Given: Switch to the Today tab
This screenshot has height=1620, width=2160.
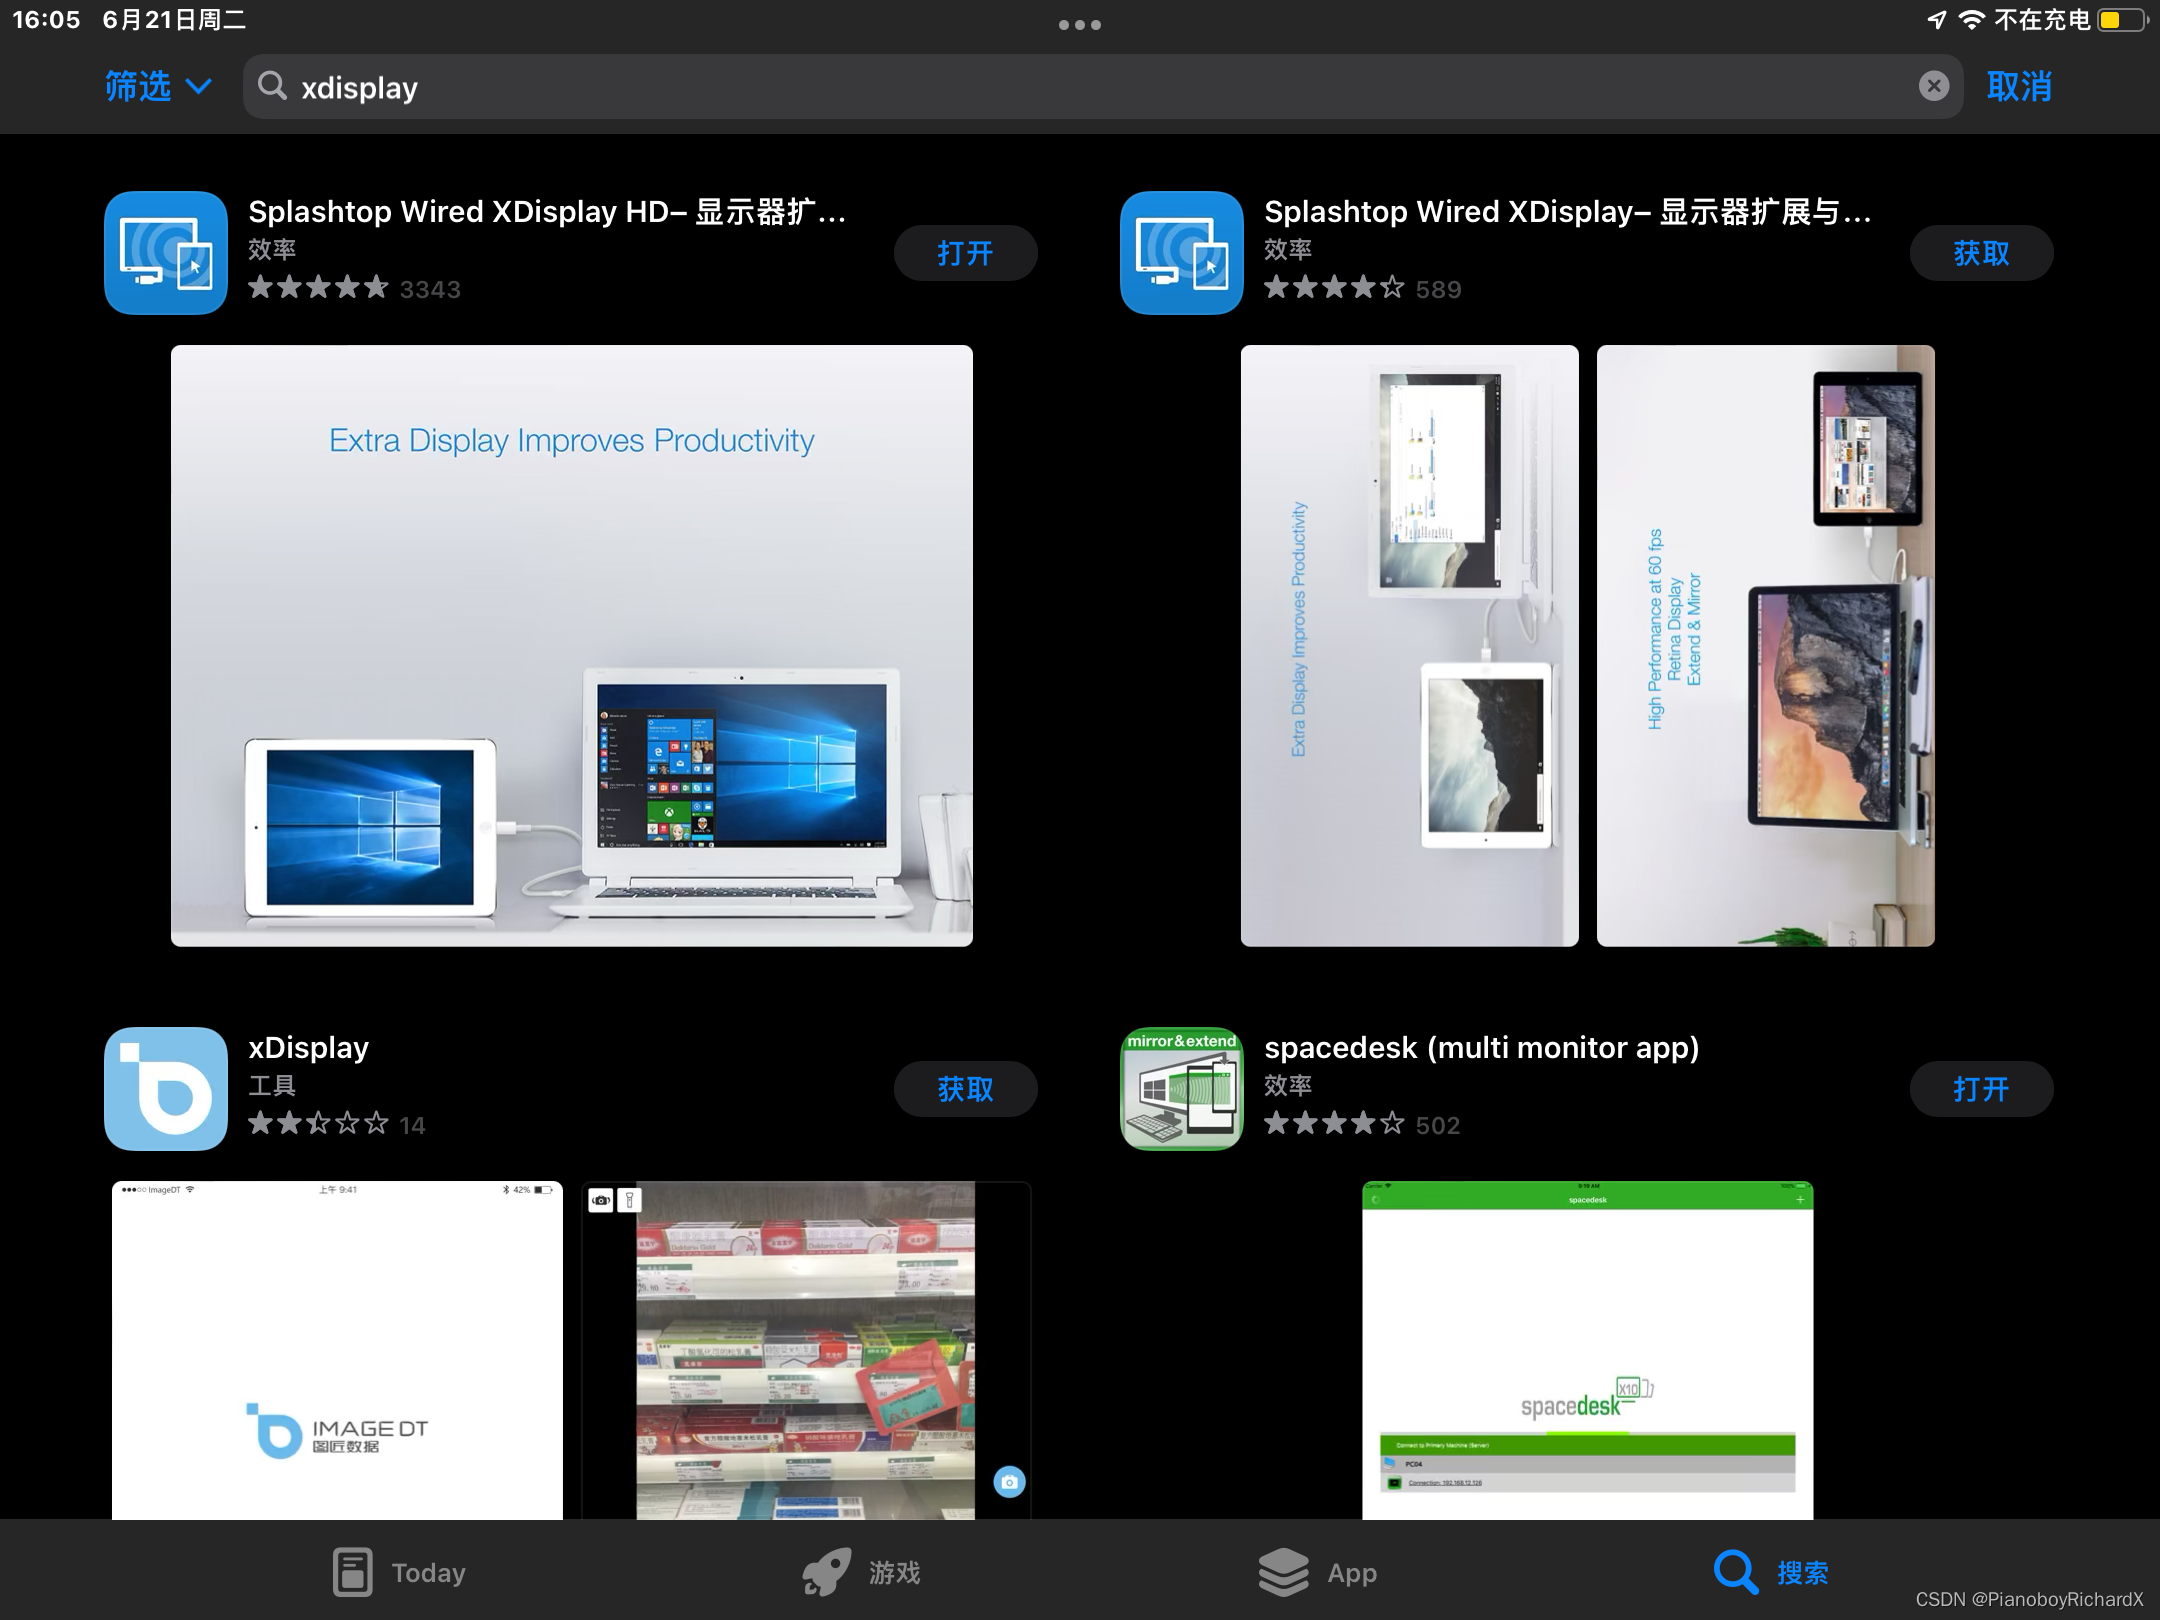Looking at the screenshot, I should pyautogui.click(x=398, y=1570).
